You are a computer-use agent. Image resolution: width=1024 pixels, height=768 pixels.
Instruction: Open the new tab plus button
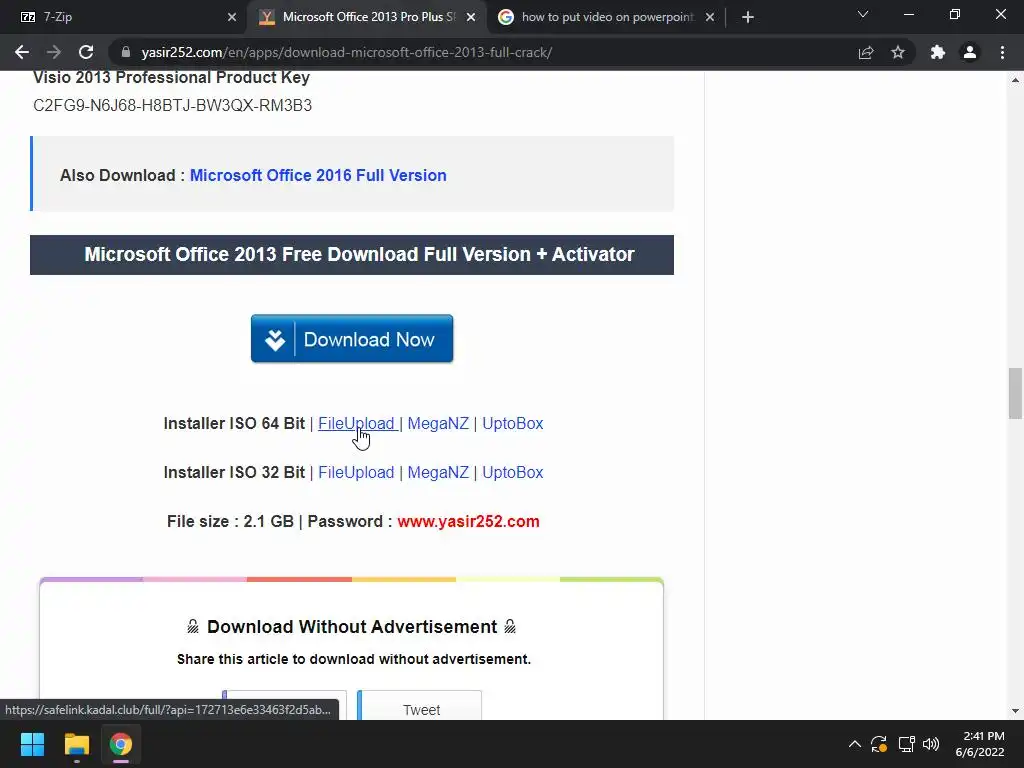[748, 17]
